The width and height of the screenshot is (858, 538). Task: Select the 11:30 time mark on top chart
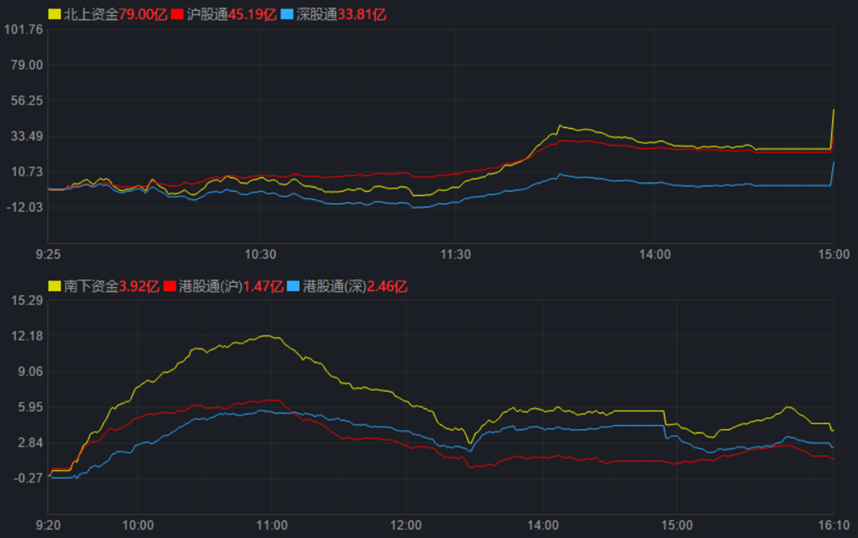(x=455, y=255)
